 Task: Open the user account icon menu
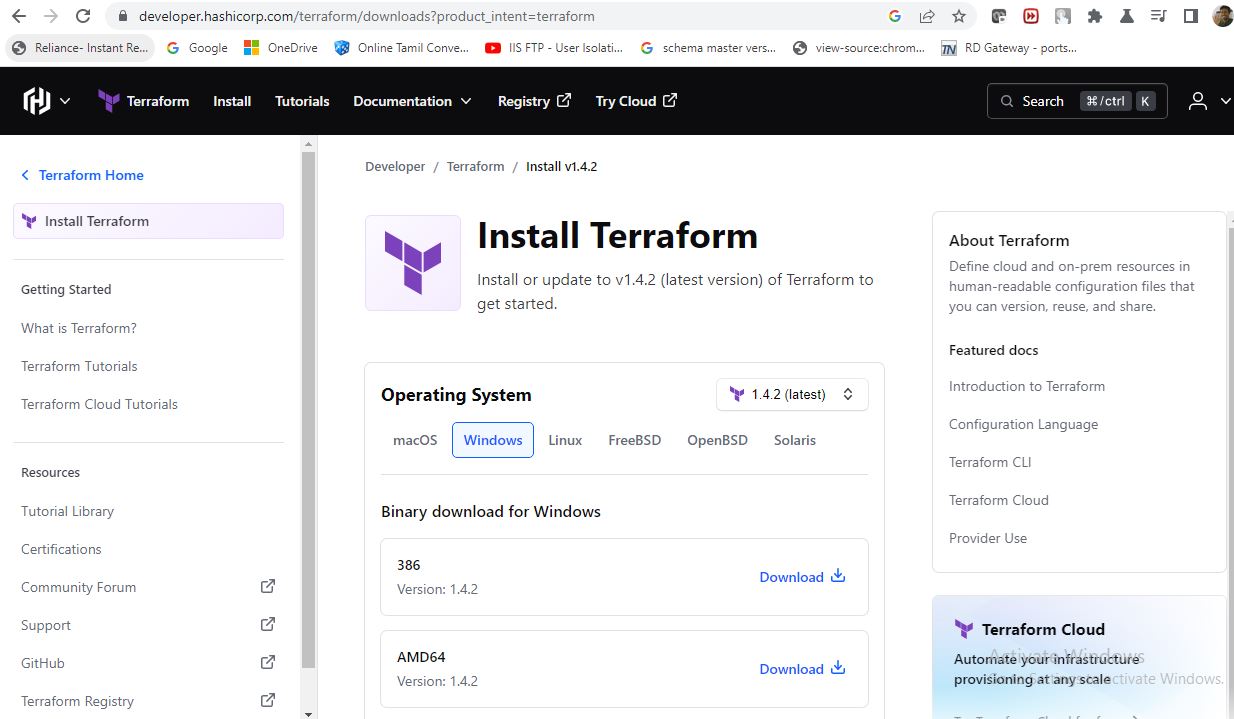pos(1197,101)
